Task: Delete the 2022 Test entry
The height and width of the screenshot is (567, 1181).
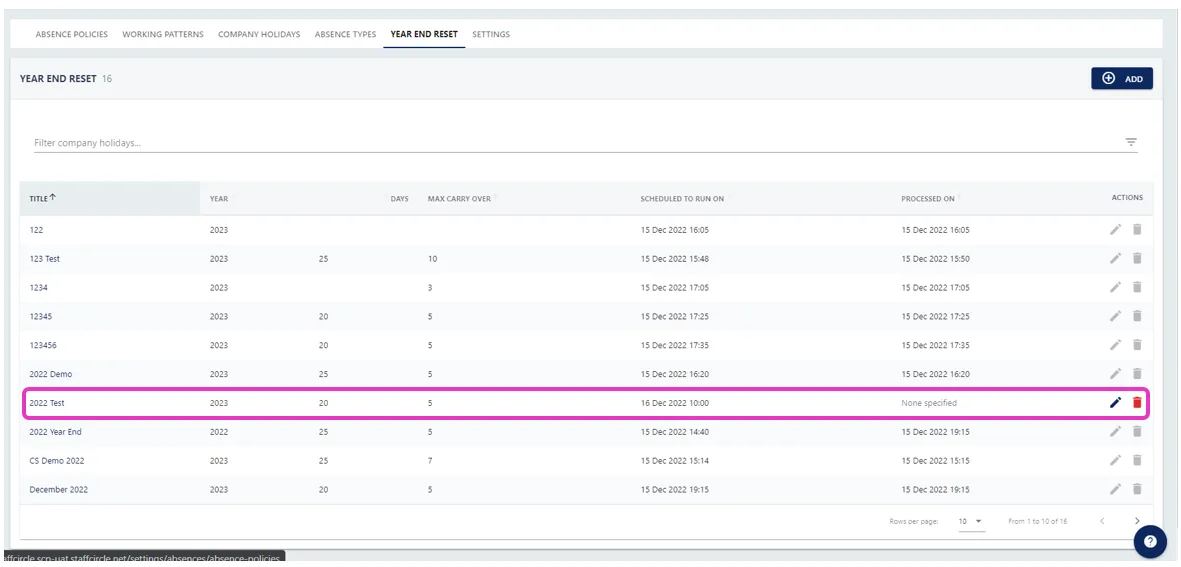Action: [1137, 403]
